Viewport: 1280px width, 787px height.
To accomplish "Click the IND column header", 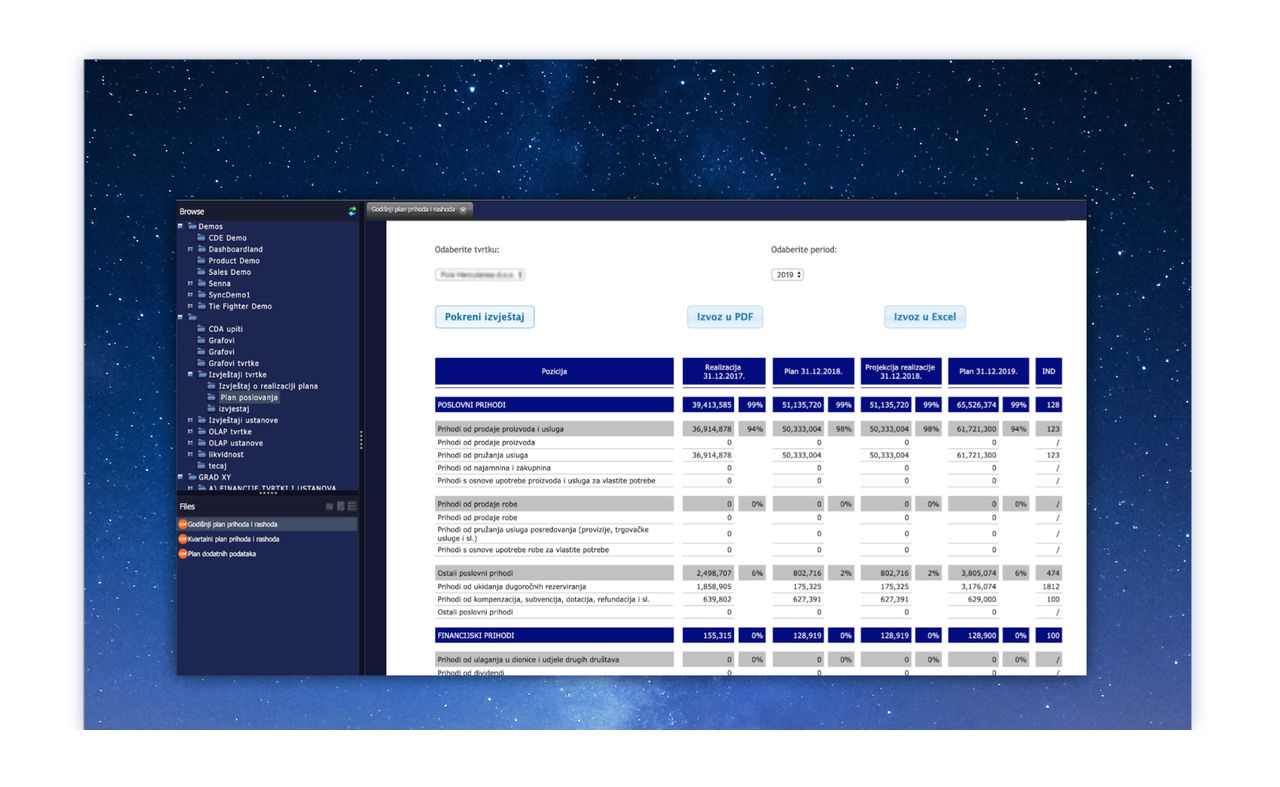I will click(x=1049, y=371).
